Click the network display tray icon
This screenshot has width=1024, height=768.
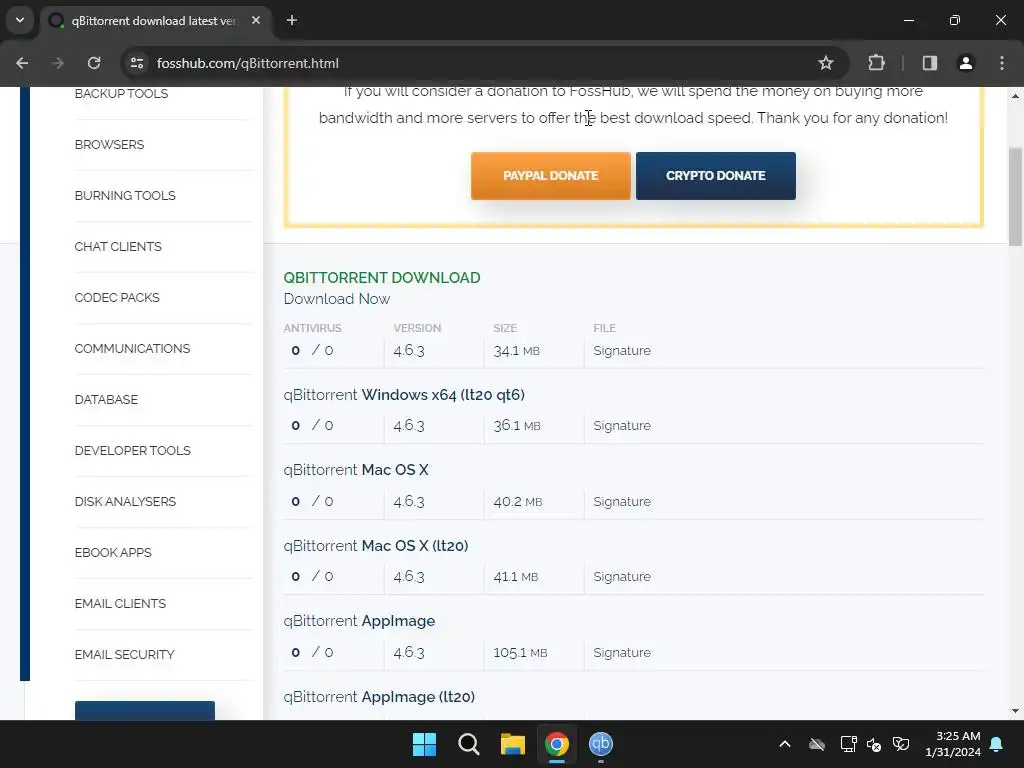coord(848,744)
